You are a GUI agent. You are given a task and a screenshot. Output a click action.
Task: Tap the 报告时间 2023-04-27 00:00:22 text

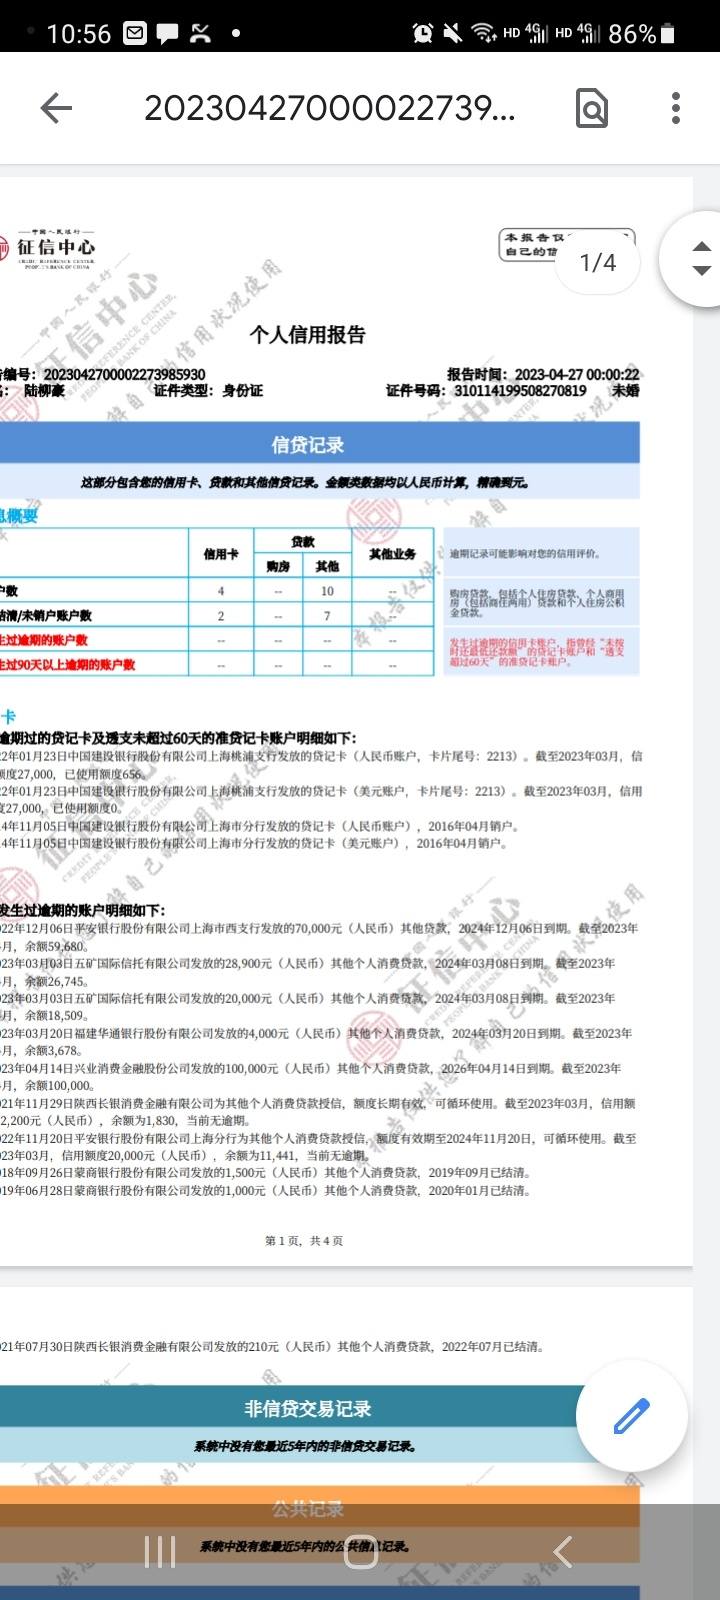tap(543, 374)
